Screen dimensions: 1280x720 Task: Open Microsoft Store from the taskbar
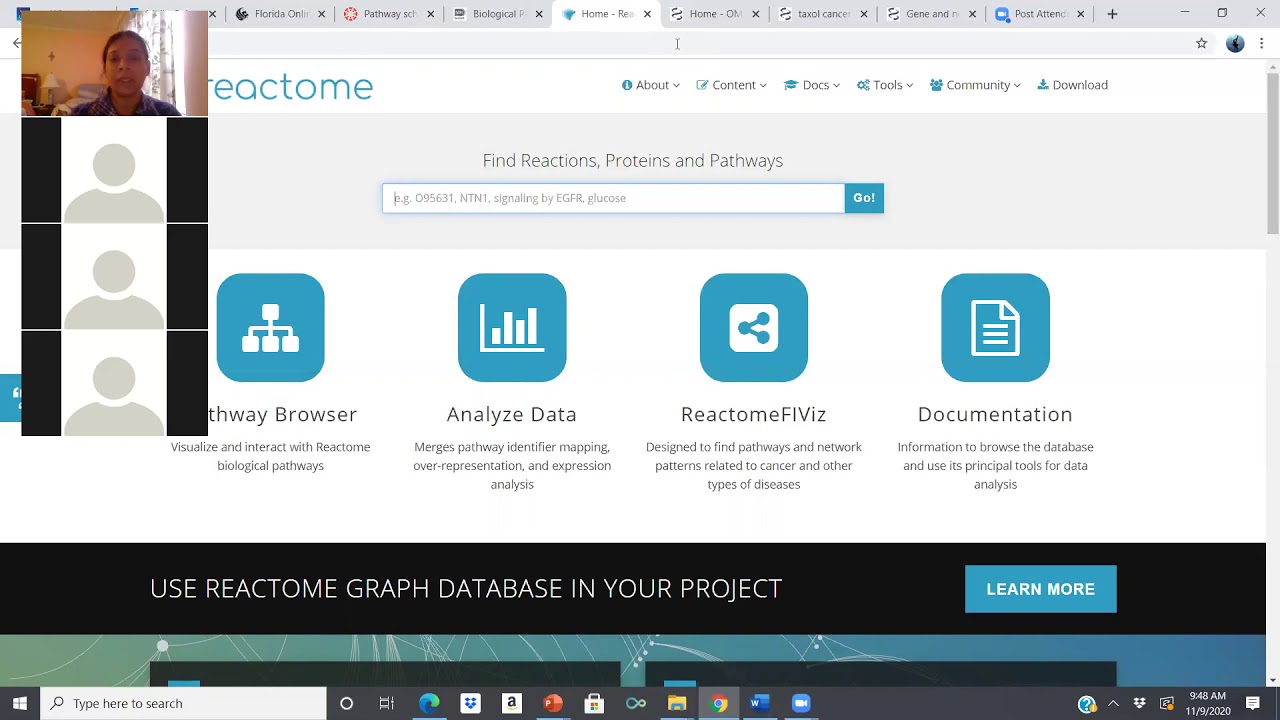(x=594, y=703)
